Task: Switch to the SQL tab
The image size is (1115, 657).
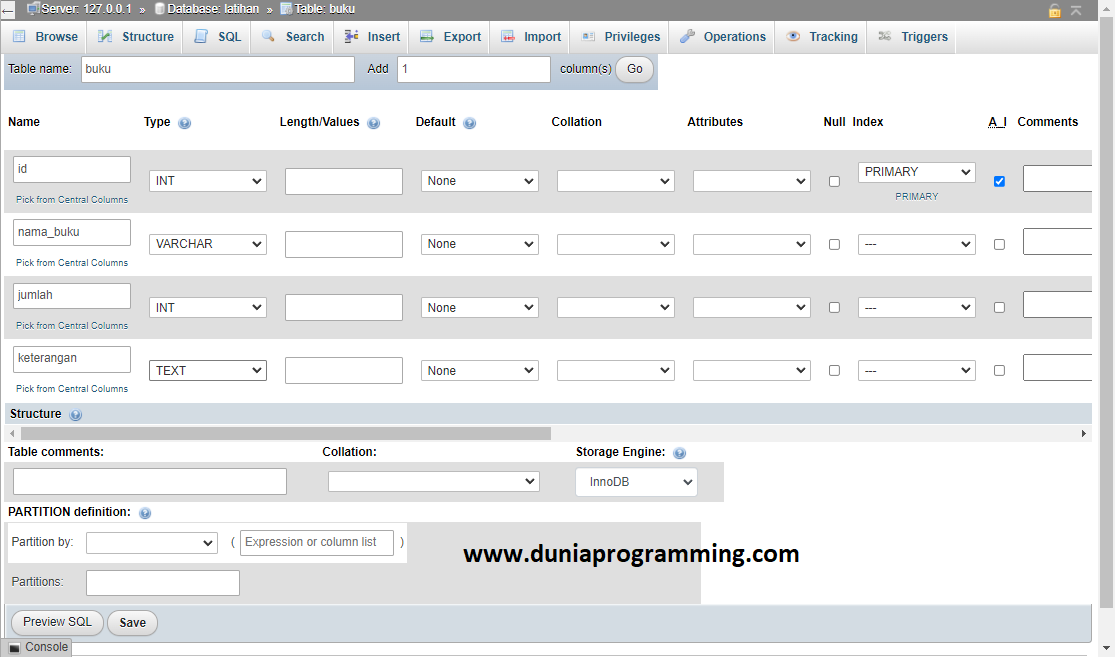Action: 216,36
